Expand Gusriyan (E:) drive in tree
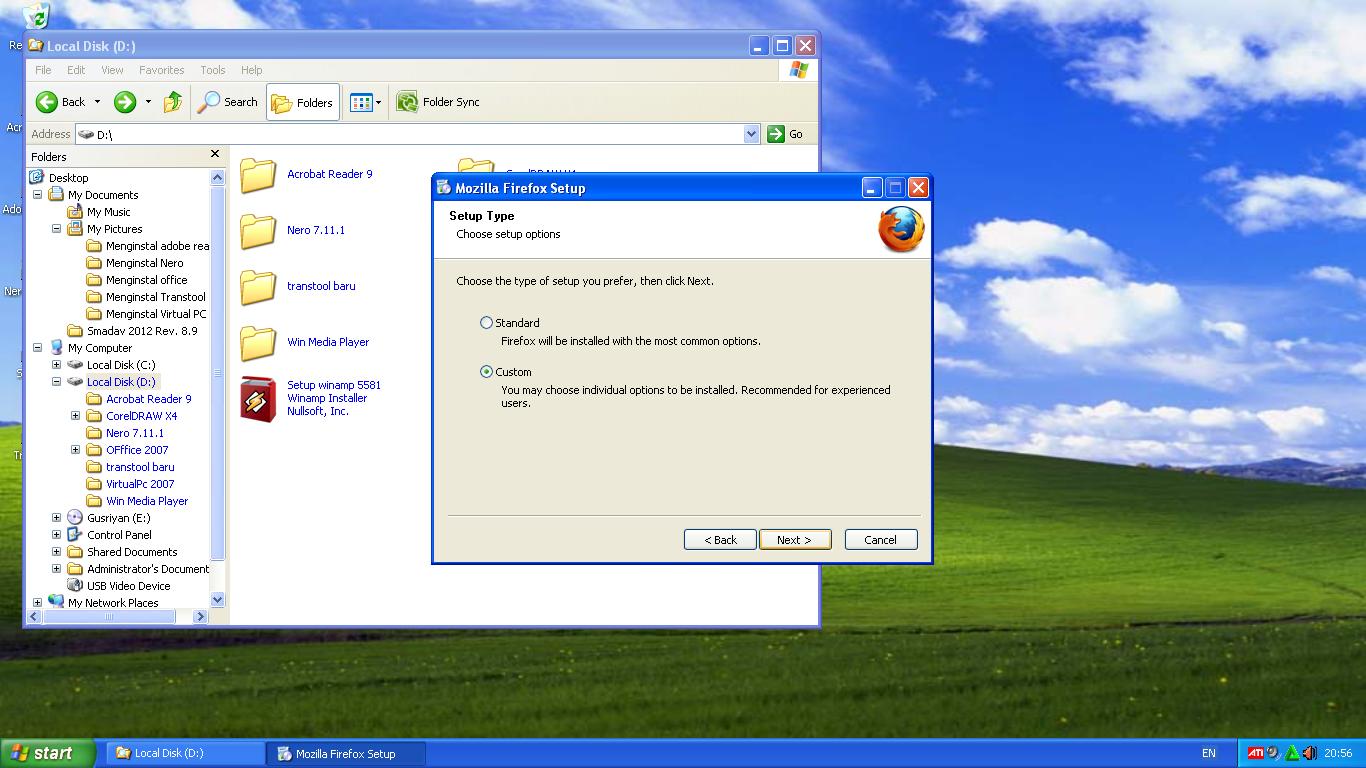 tap(57, 518)
